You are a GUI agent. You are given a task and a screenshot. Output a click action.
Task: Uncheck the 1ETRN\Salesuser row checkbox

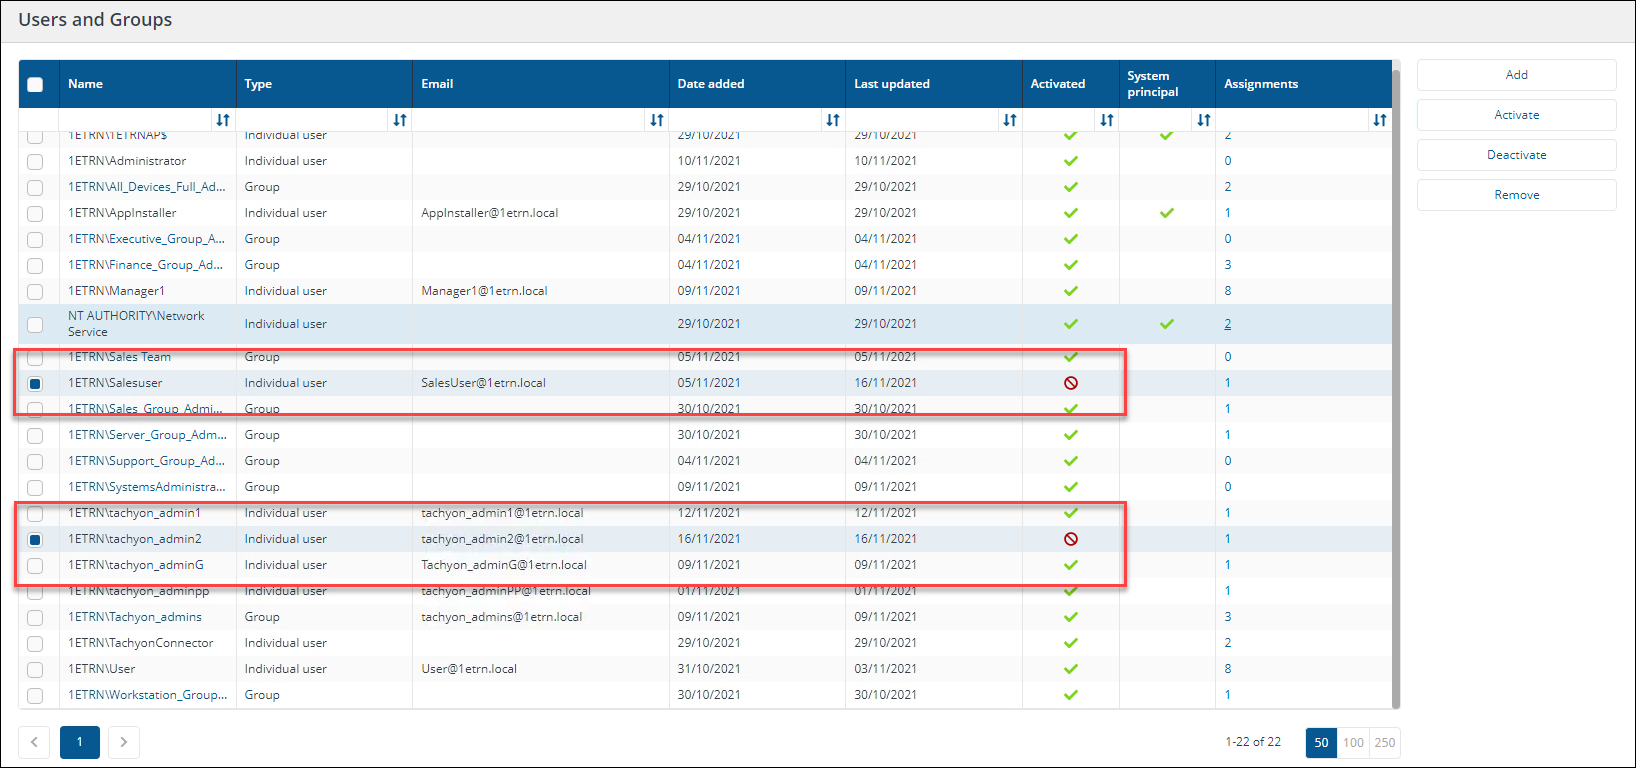click(35, 384)
